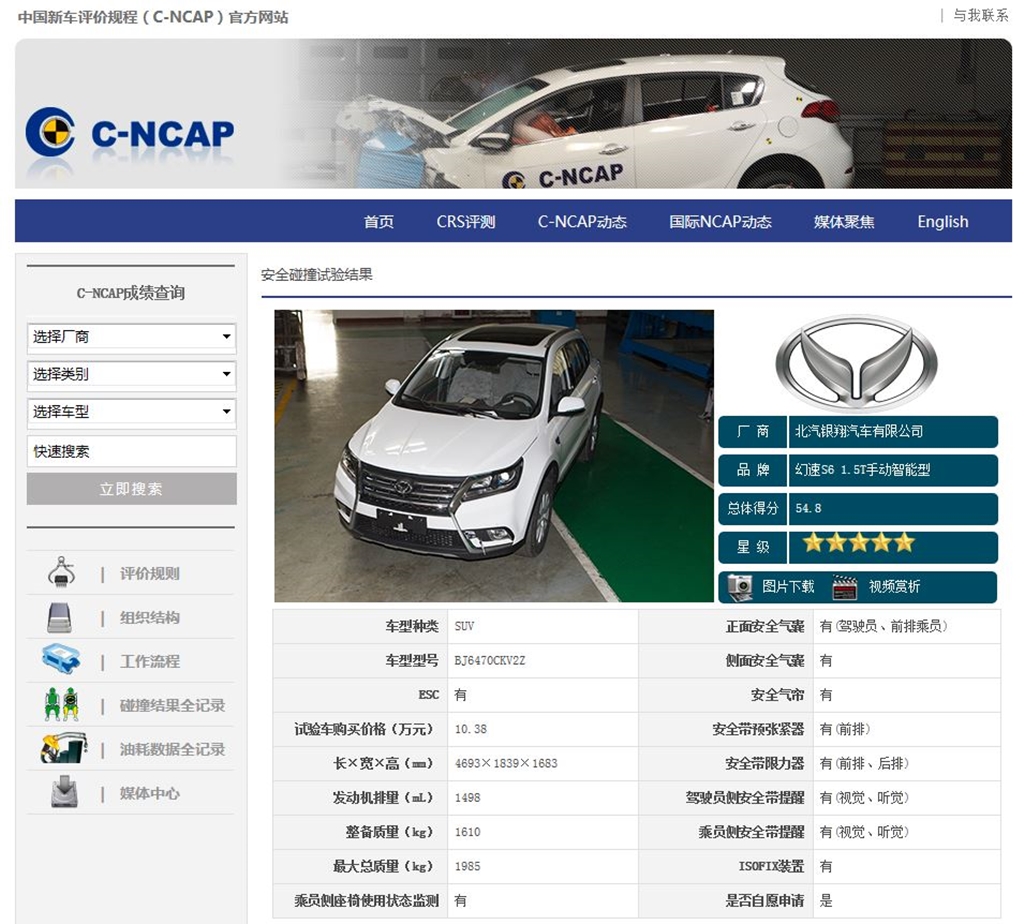Click the C-NCAP logo in the header

pyautogui.click(x=129, y=134)
